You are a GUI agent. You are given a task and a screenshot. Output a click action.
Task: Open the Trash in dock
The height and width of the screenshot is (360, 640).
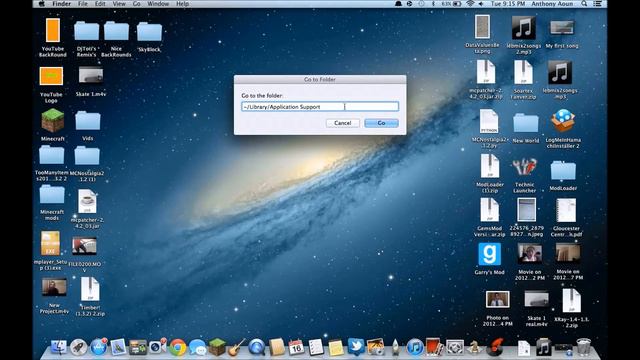coord(583,347)
